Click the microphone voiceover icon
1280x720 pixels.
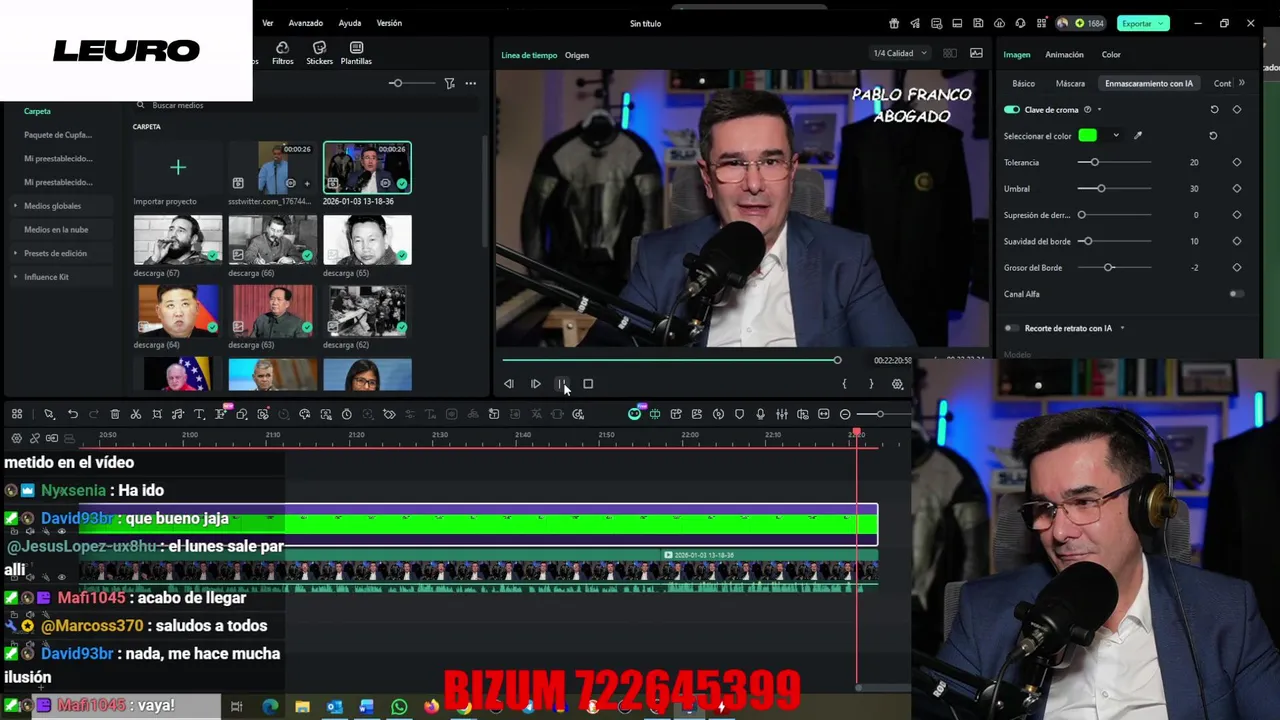[x=760, y=414]
